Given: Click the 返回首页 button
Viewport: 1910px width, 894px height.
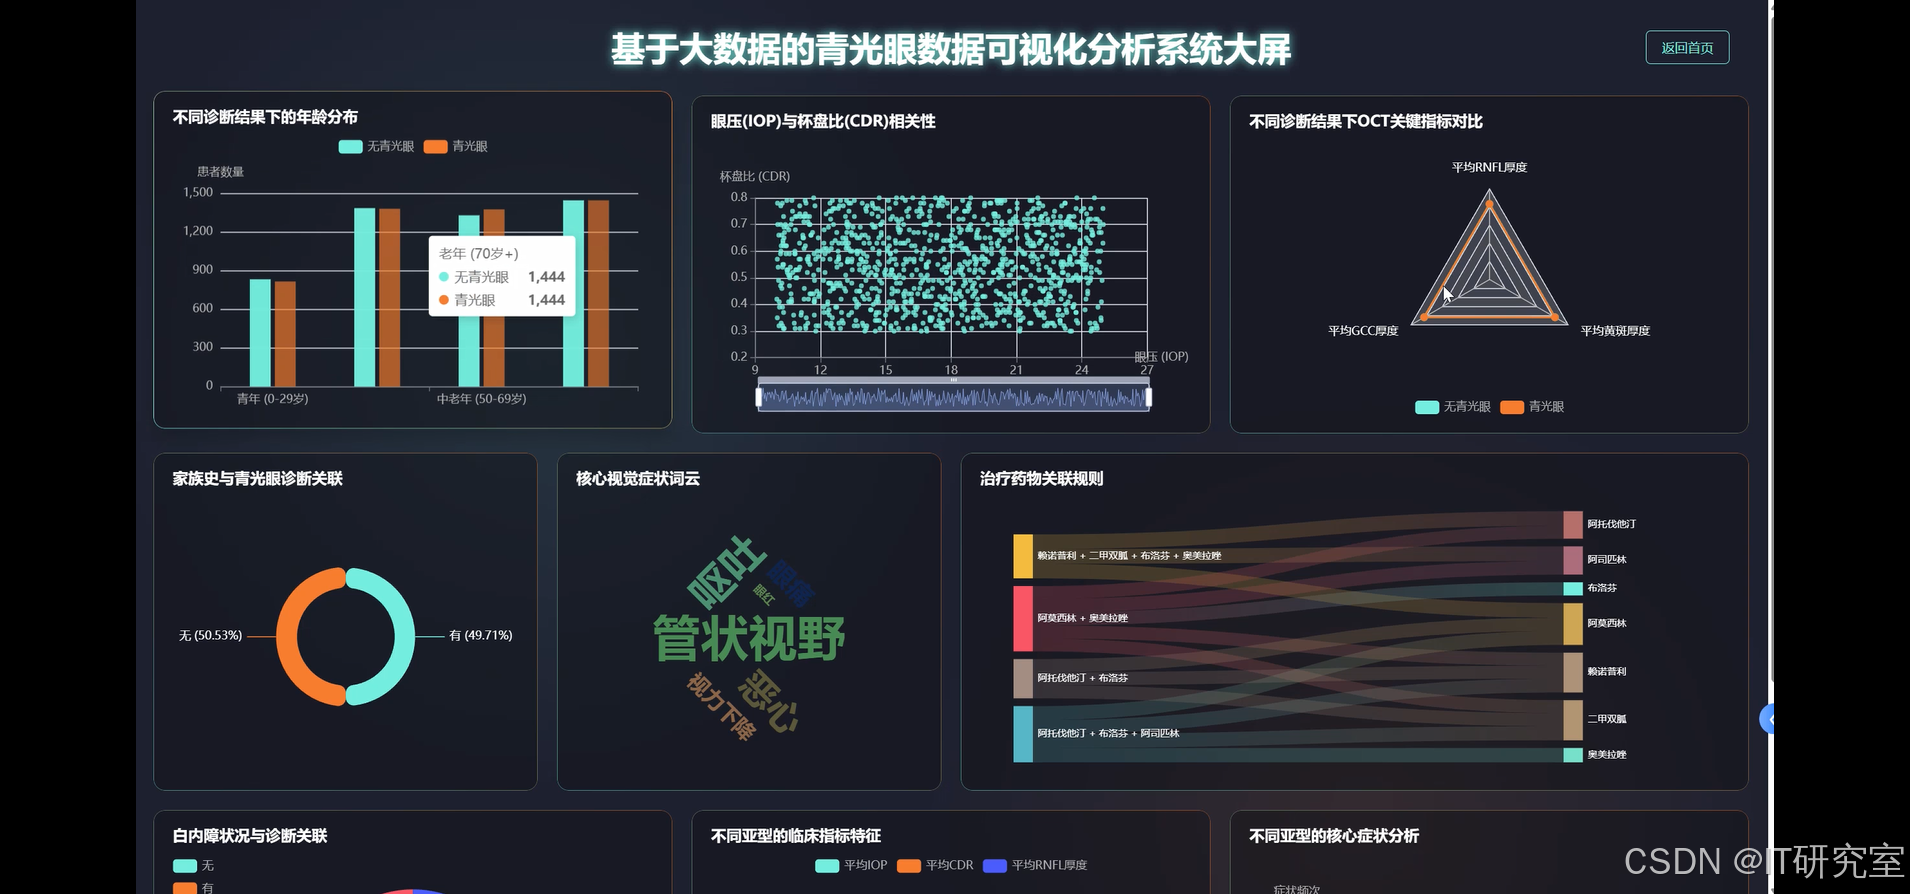Looking at the screenshot, I should tap(1687, 48).
